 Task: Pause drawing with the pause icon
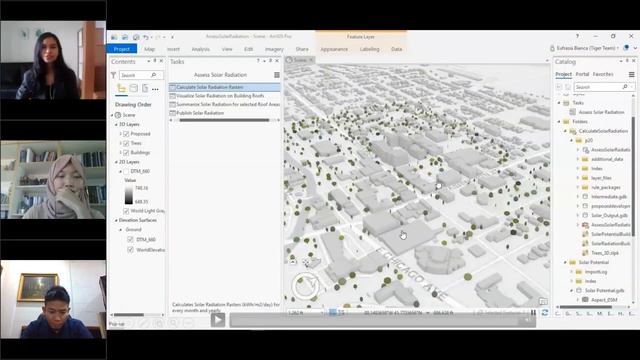(x=533, y=313)
